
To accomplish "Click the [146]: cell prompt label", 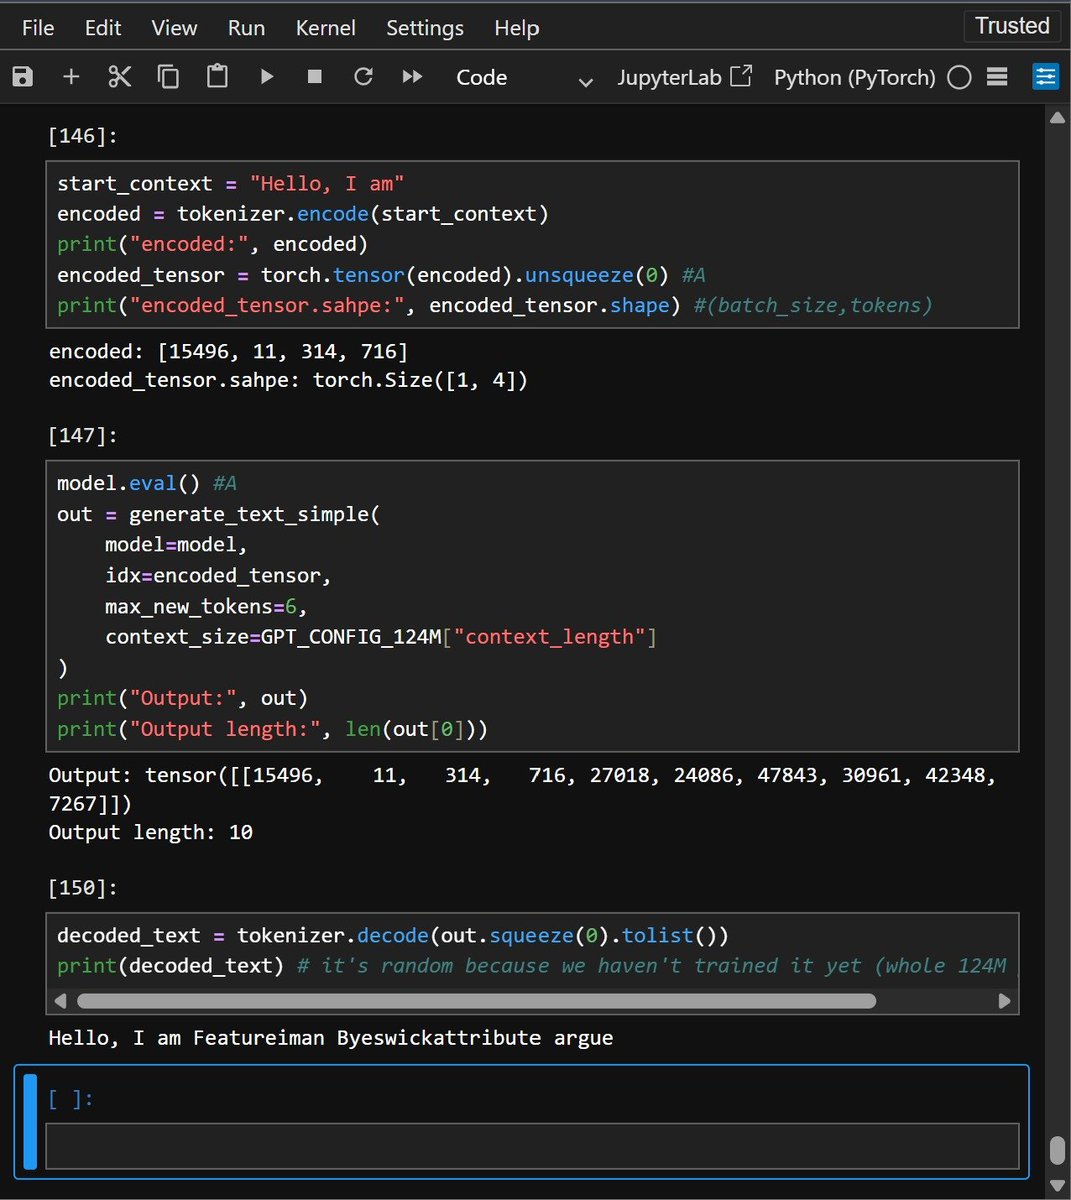I will coord(83,136).
